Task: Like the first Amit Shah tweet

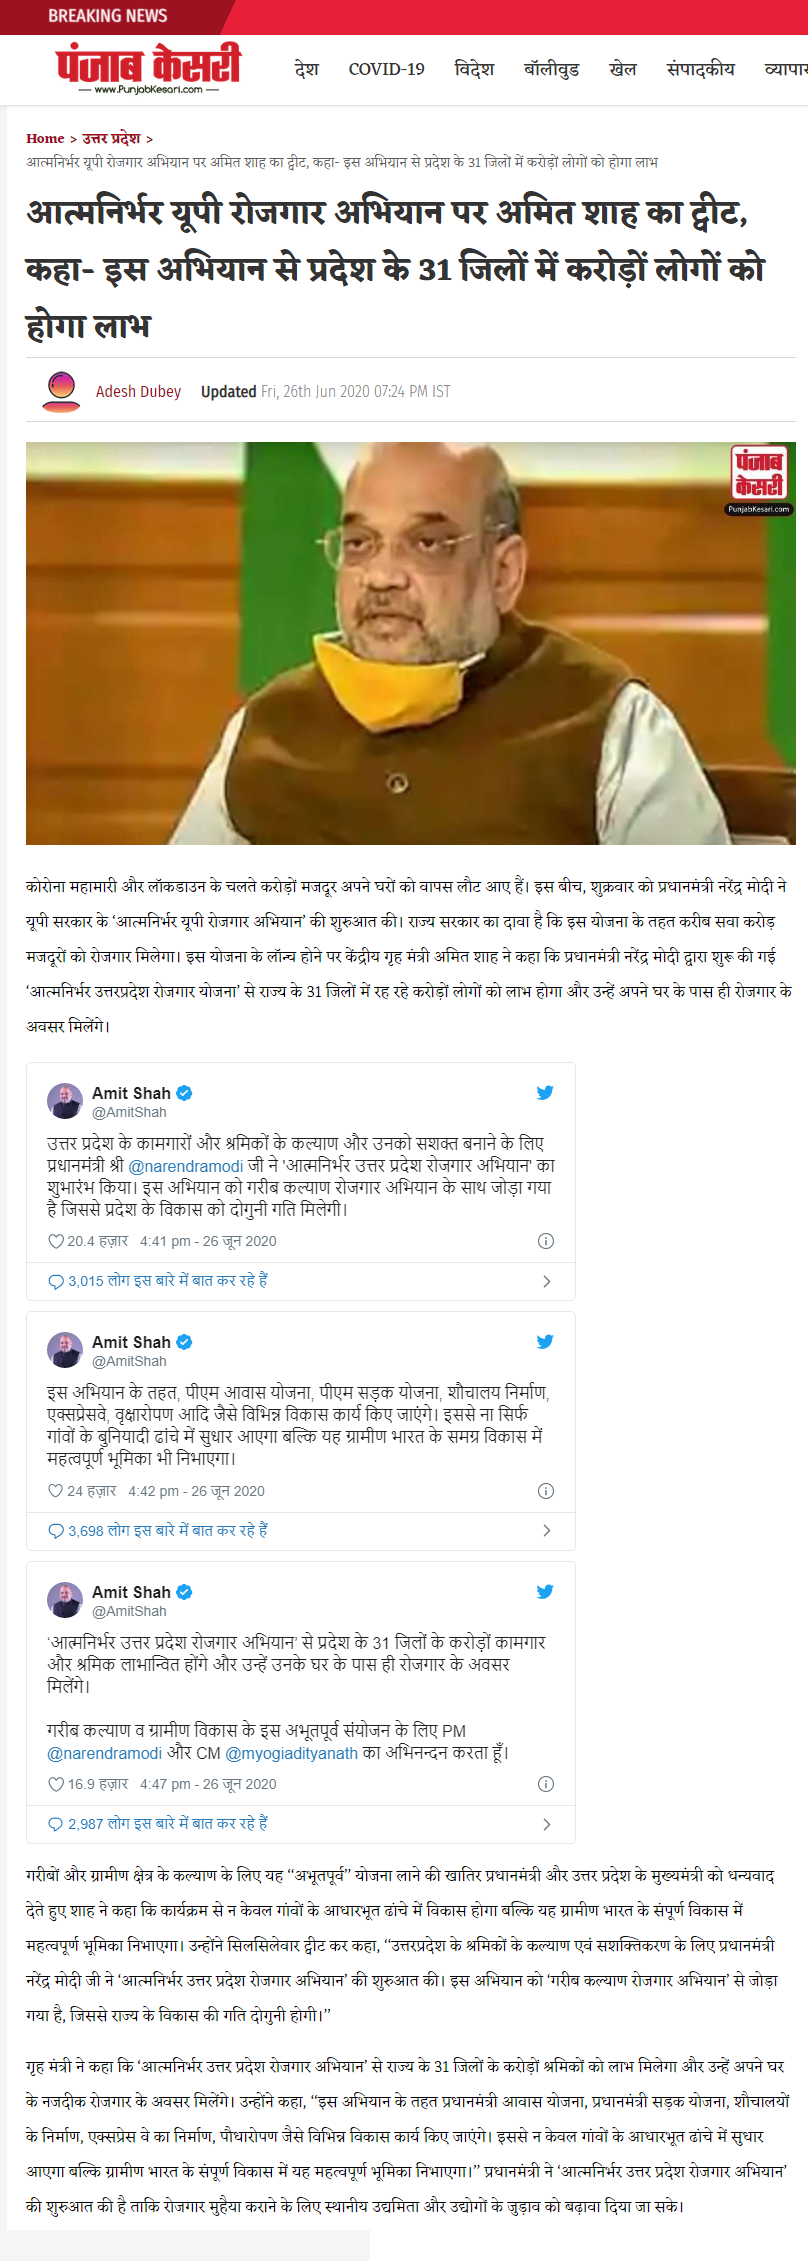Action: click(56, 1241)
